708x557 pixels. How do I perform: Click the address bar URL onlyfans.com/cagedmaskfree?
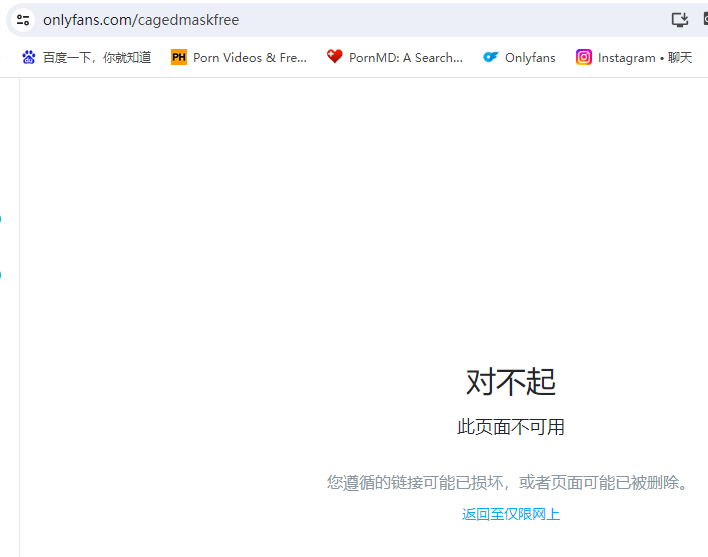[x=141, y=20]
